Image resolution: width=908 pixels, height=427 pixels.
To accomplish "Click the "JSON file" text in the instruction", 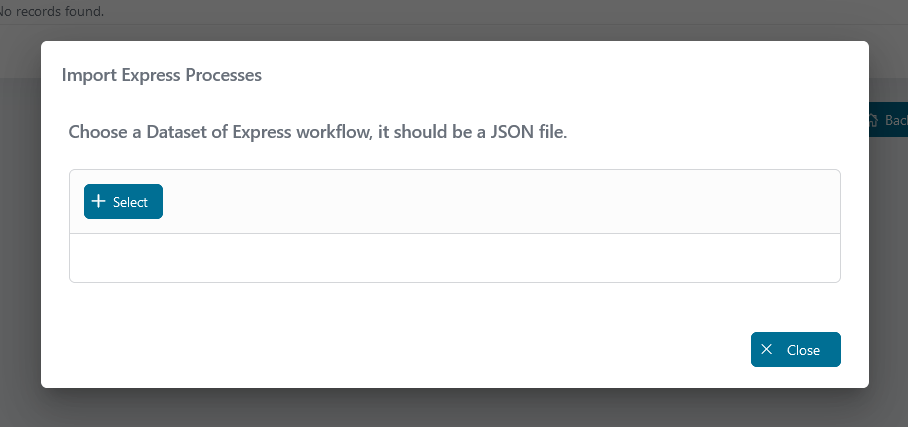I will 529,132.
